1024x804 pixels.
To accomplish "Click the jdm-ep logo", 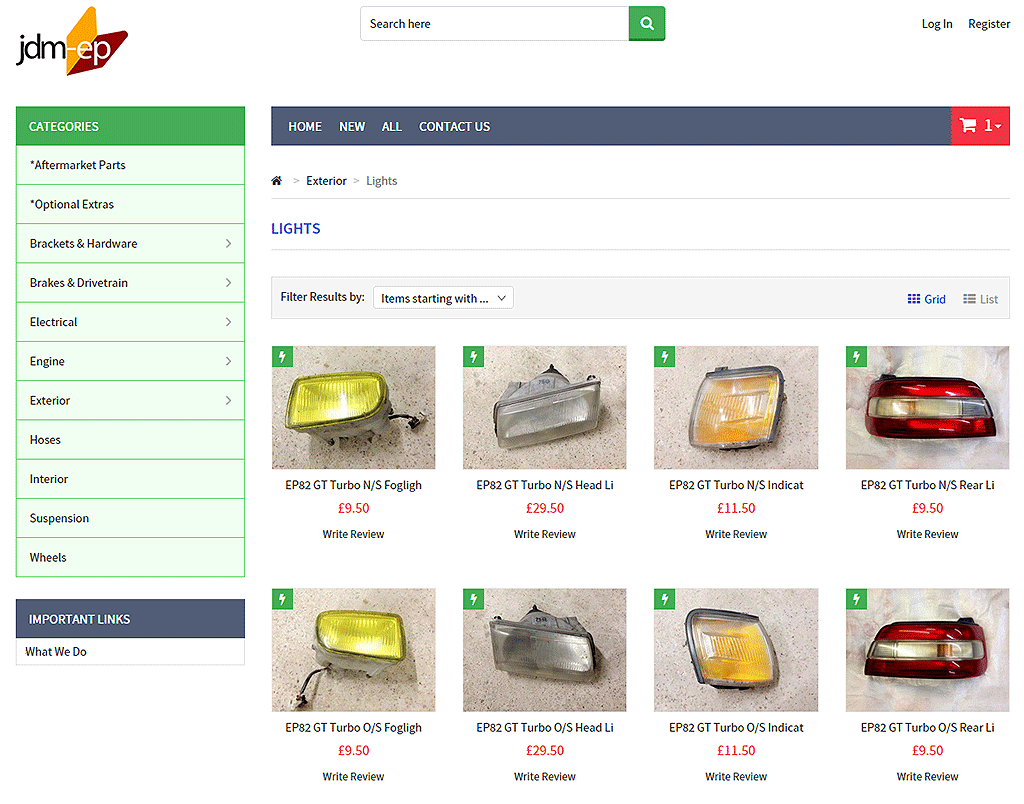I will [x=72, y=41].
